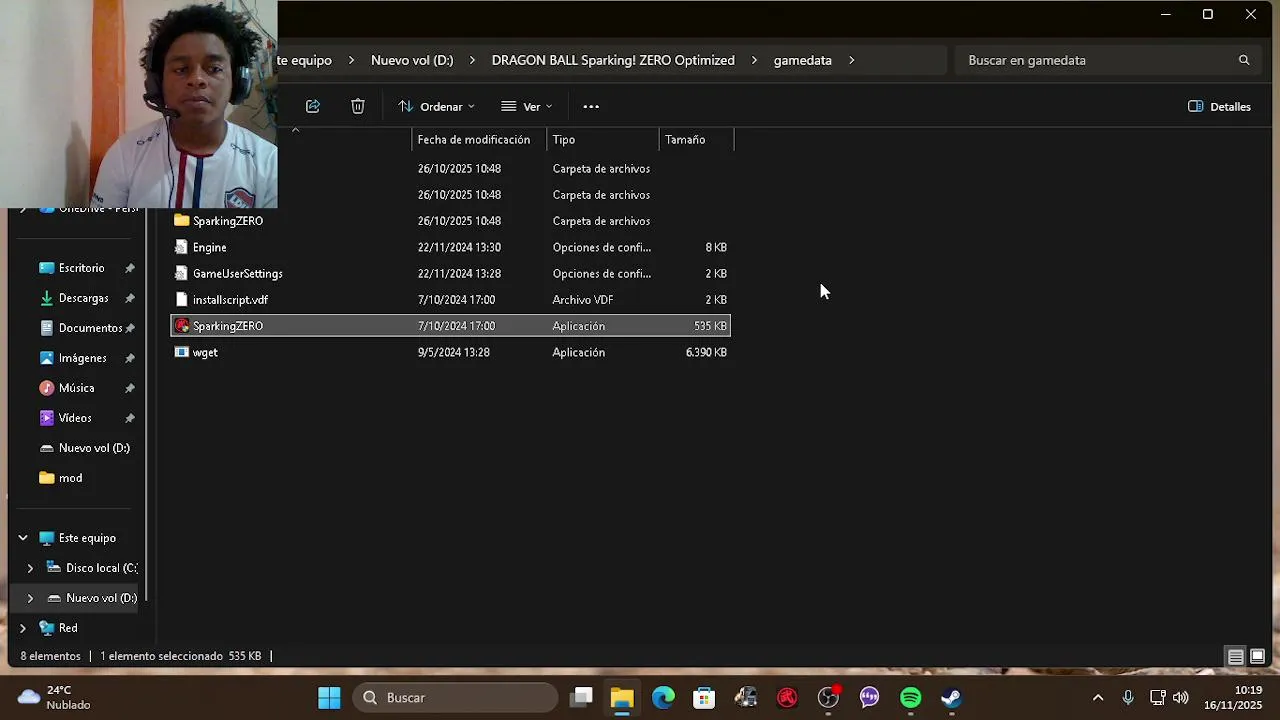Collapse the Este equipo tree node
This screenshot has width=1280, height=720.
pyautogui.click(x=23, y=538)
